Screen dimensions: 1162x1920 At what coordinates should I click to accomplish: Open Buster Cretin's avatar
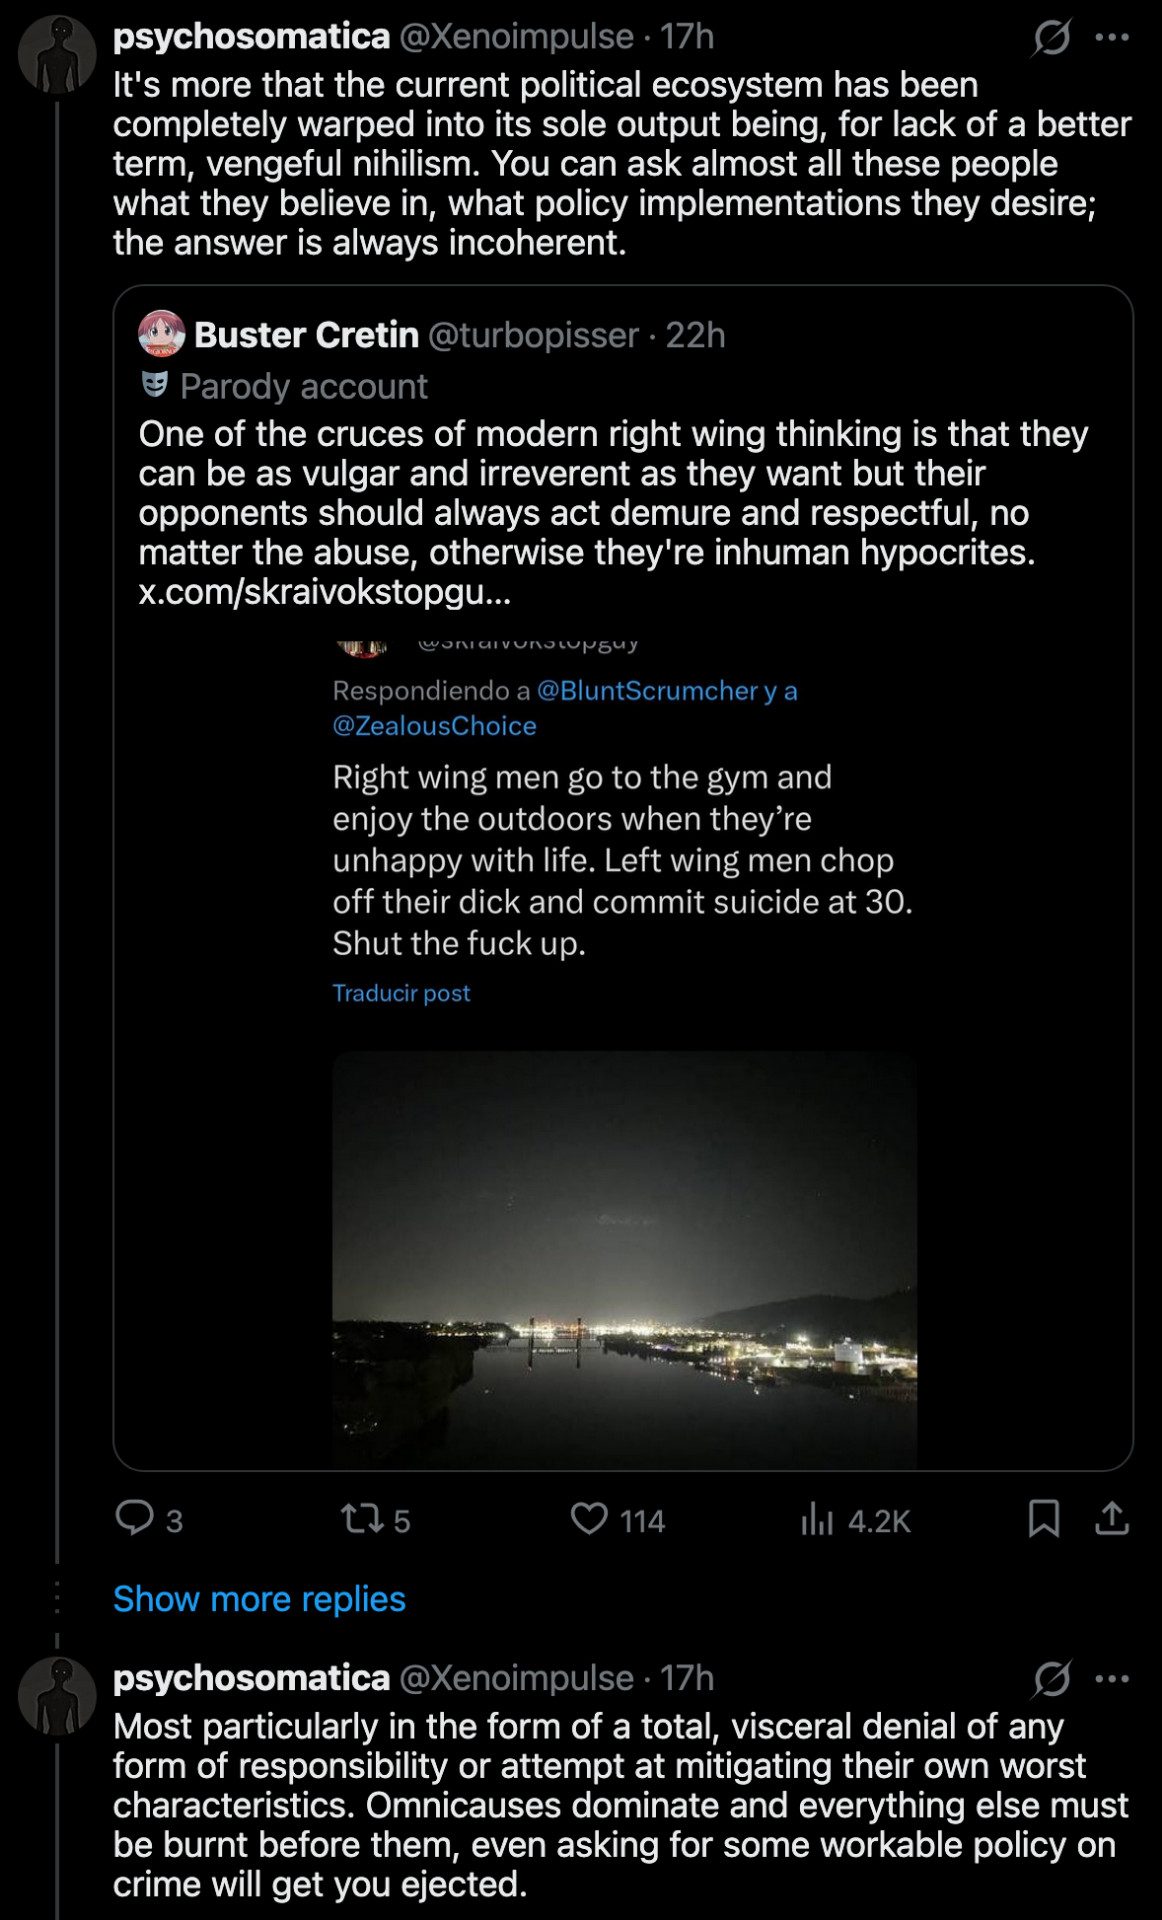tap(162, 334)
